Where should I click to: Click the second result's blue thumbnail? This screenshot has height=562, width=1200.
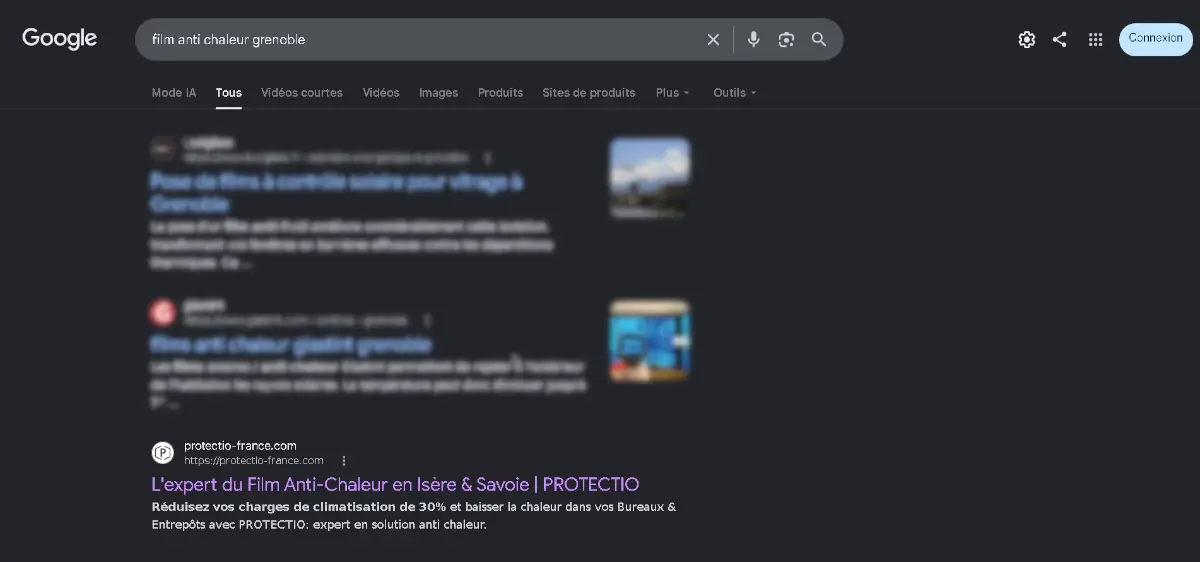(650, 341)
